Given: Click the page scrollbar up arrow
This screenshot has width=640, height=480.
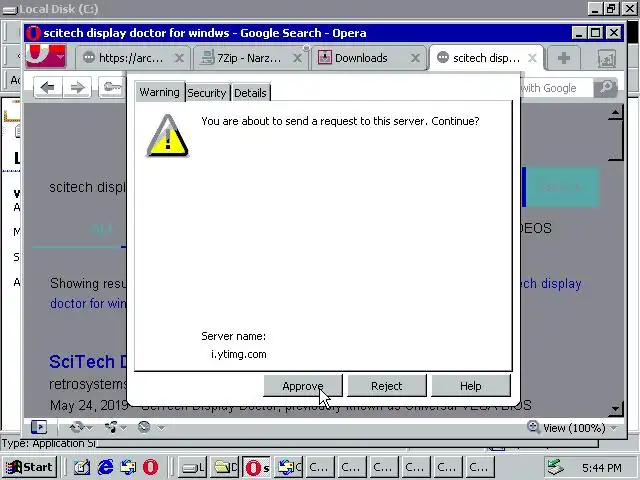Looking at the screenshot, I should coord(616,112).
